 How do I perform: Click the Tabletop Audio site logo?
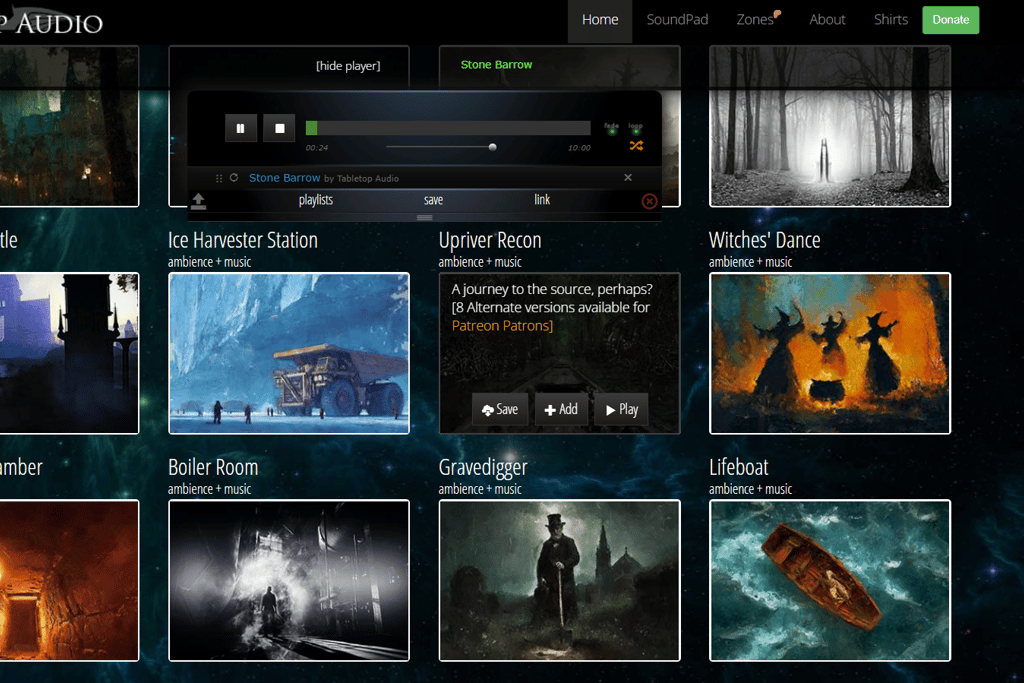click(x=52, y=22)
